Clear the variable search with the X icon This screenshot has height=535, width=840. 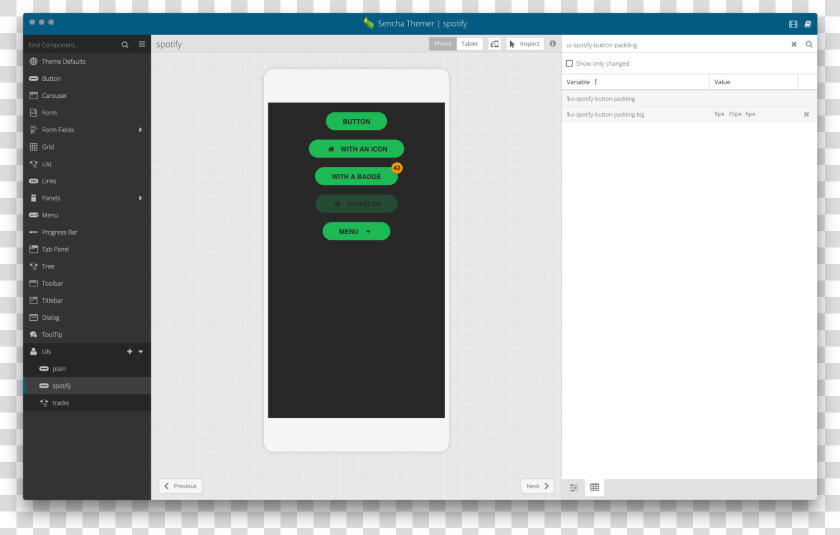(x=794, y=44)
